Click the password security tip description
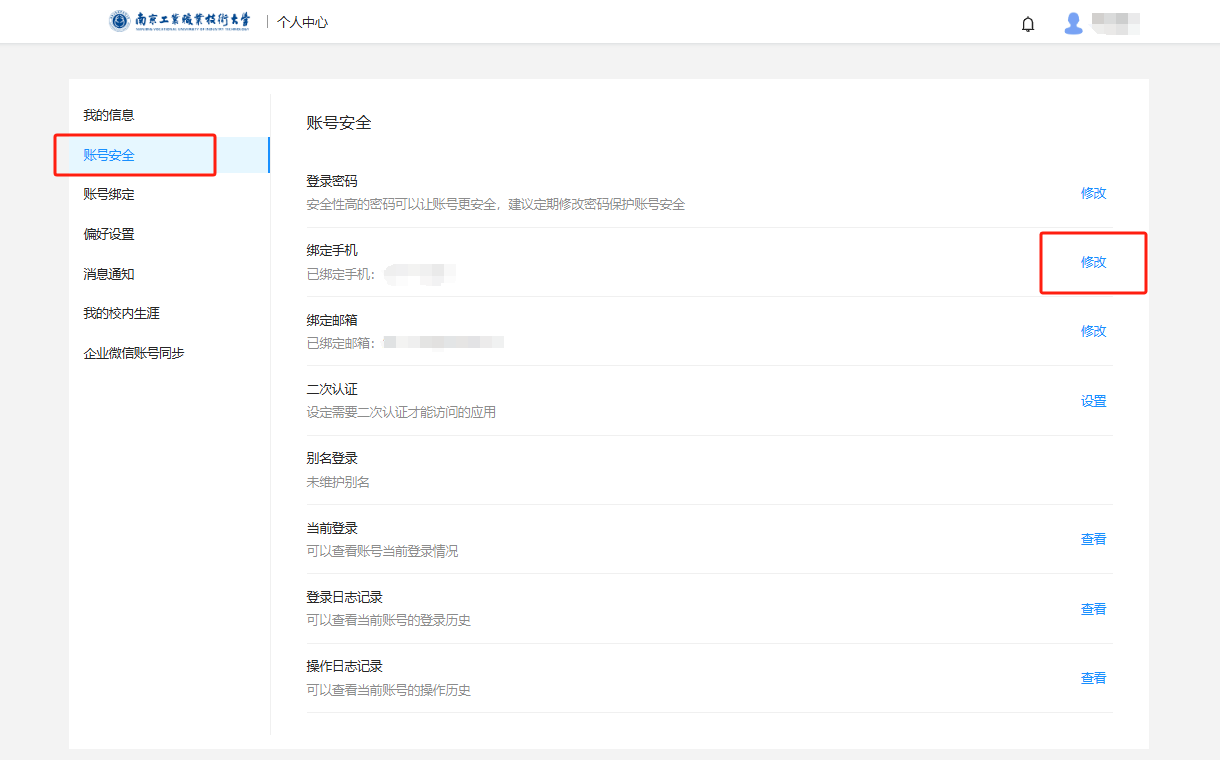This screenshot has width=1220, height=760. coord(496,204)
